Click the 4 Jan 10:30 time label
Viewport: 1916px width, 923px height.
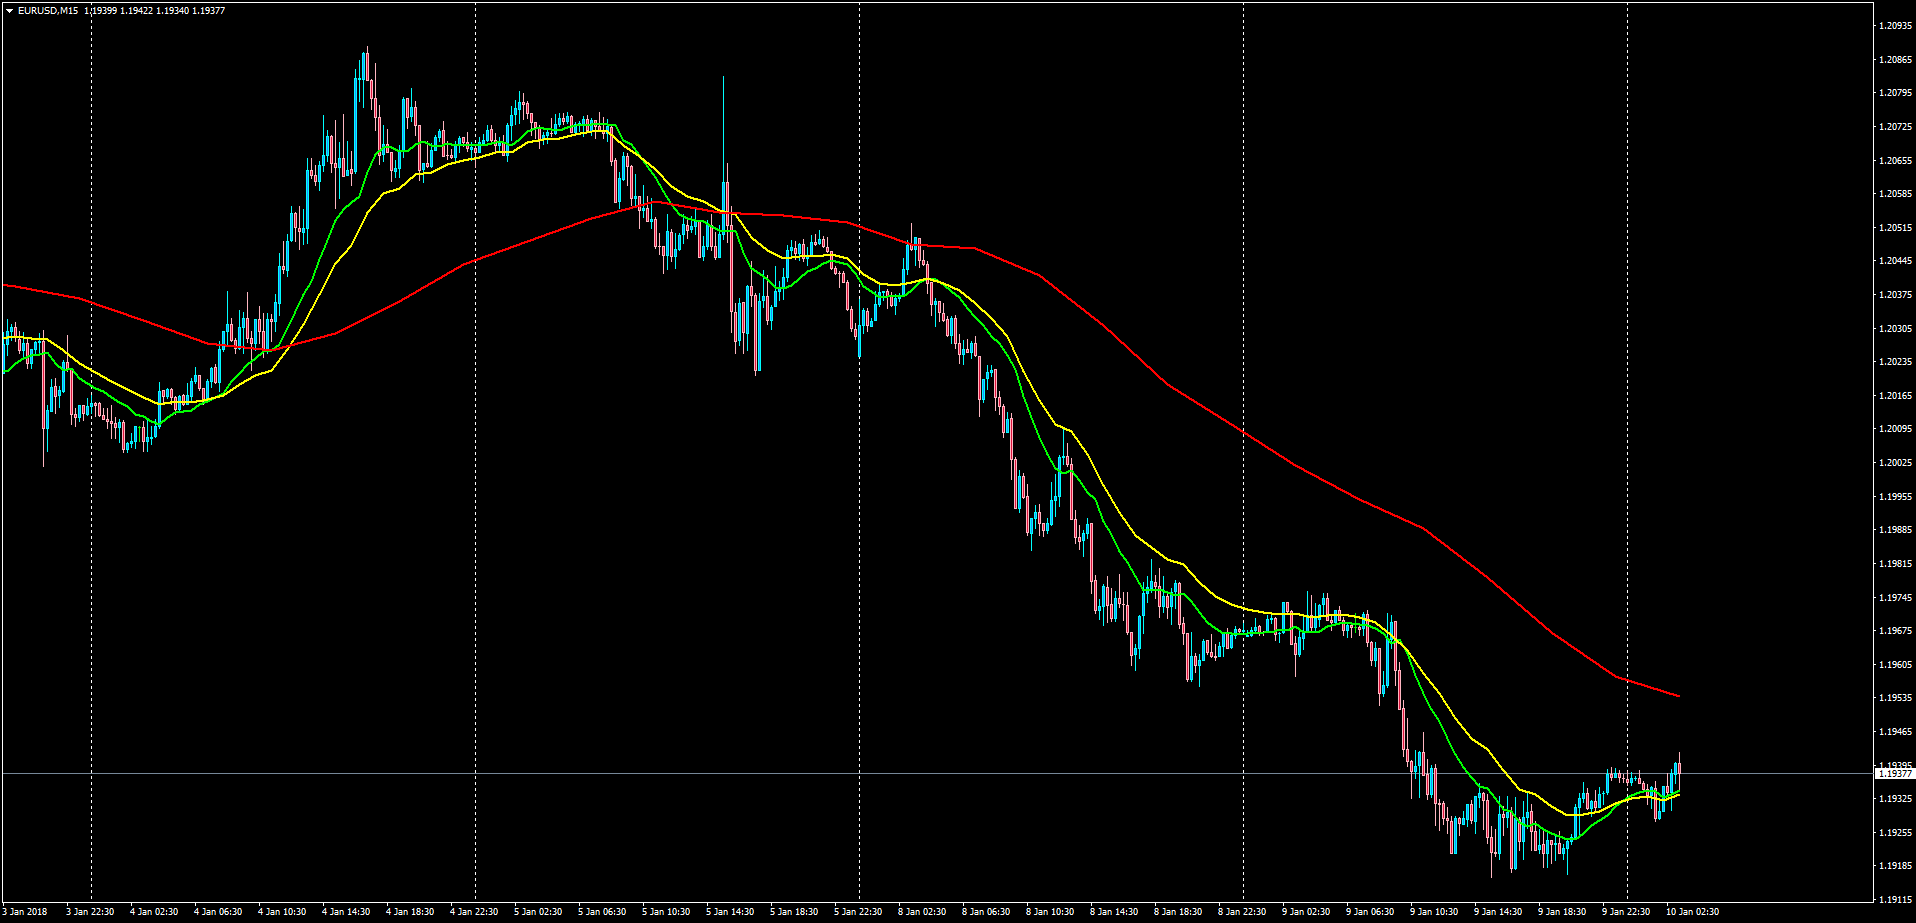pyautogui.click(x=282, y=912)
